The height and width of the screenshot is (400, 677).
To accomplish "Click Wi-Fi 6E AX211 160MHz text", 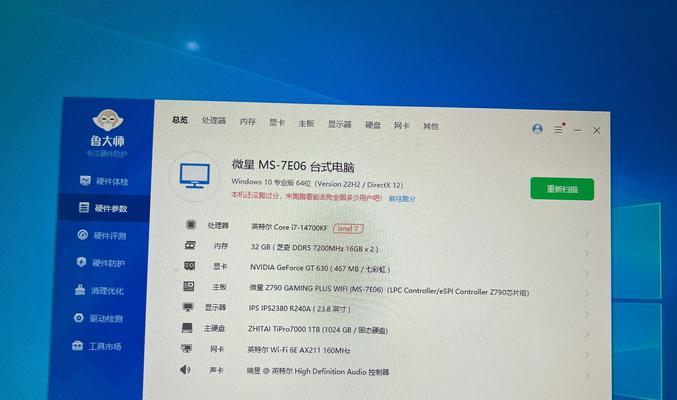I will (298, 350).
